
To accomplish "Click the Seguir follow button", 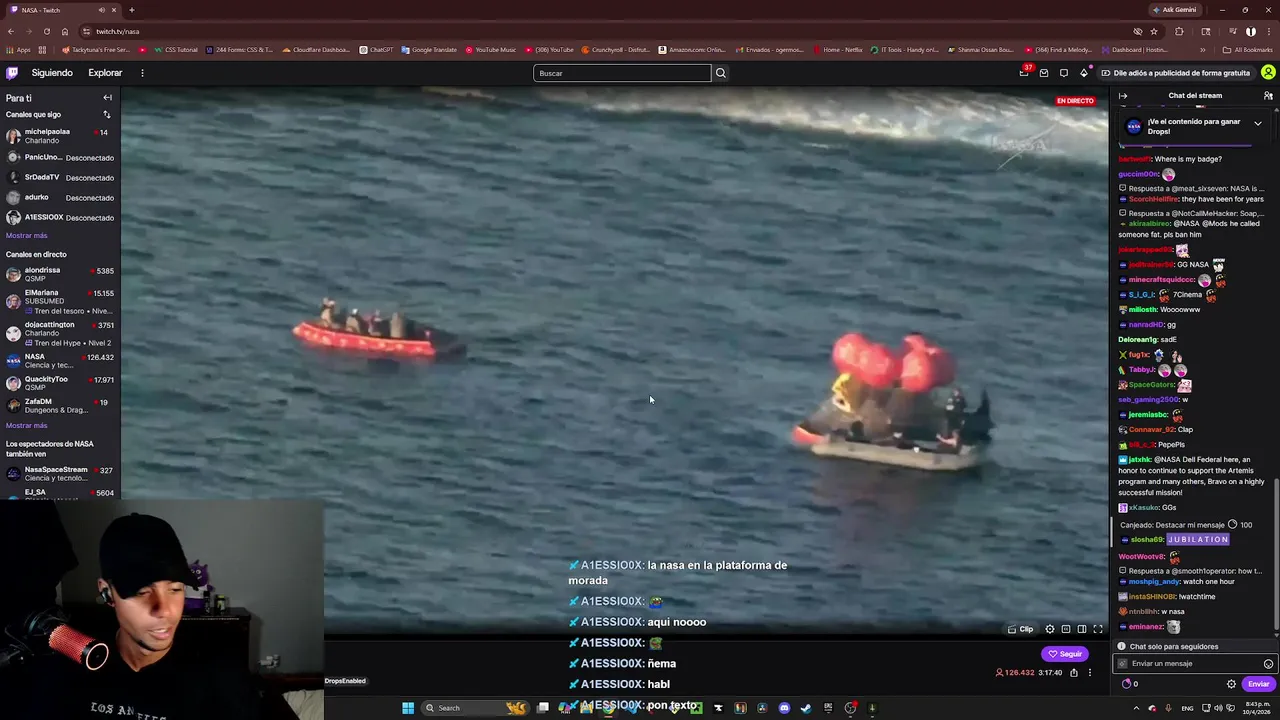I will pos(1065,654).
